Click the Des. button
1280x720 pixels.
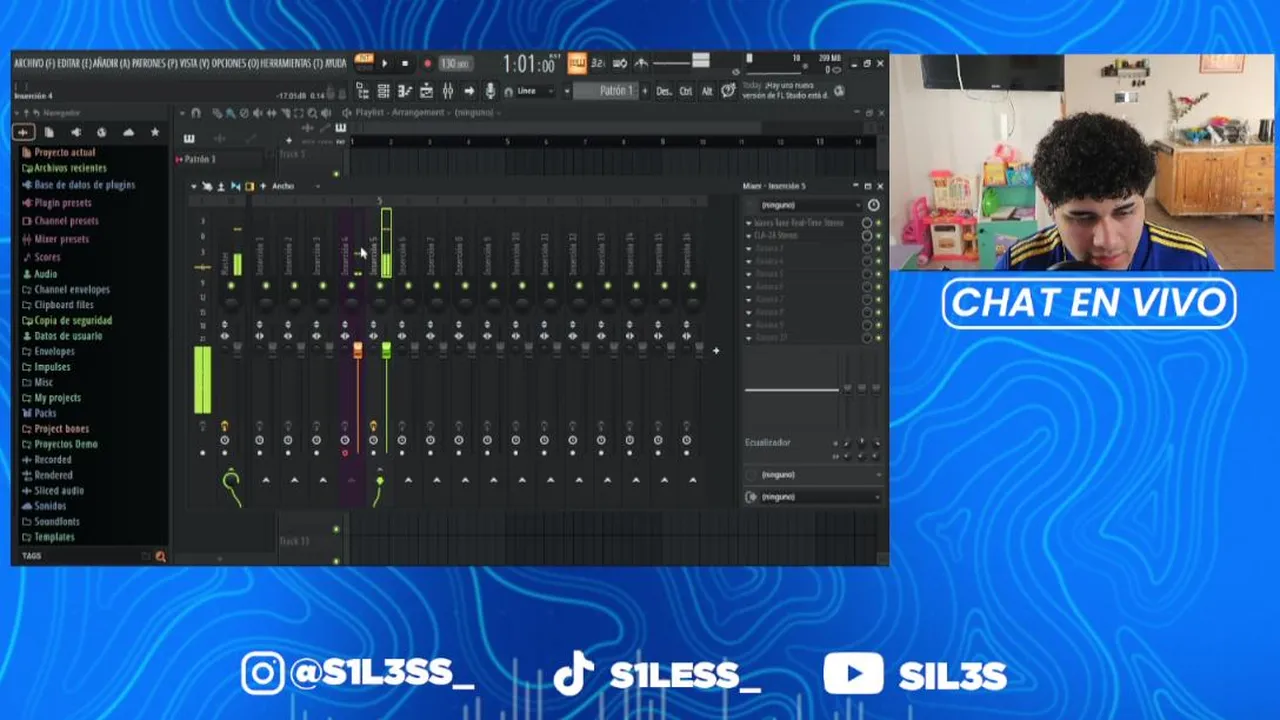(664, 91)
